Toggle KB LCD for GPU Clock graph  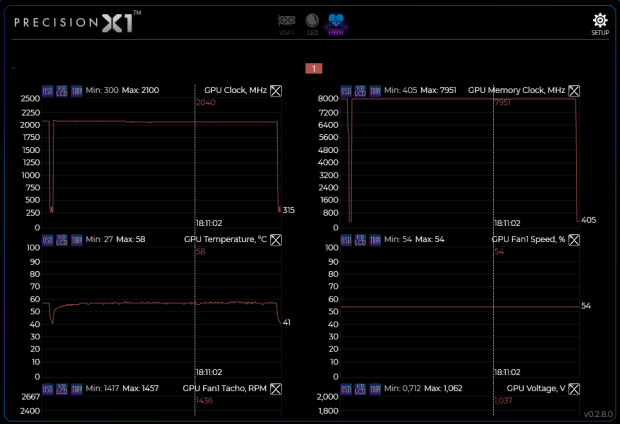pyautogui.click(x=62, y=91)
